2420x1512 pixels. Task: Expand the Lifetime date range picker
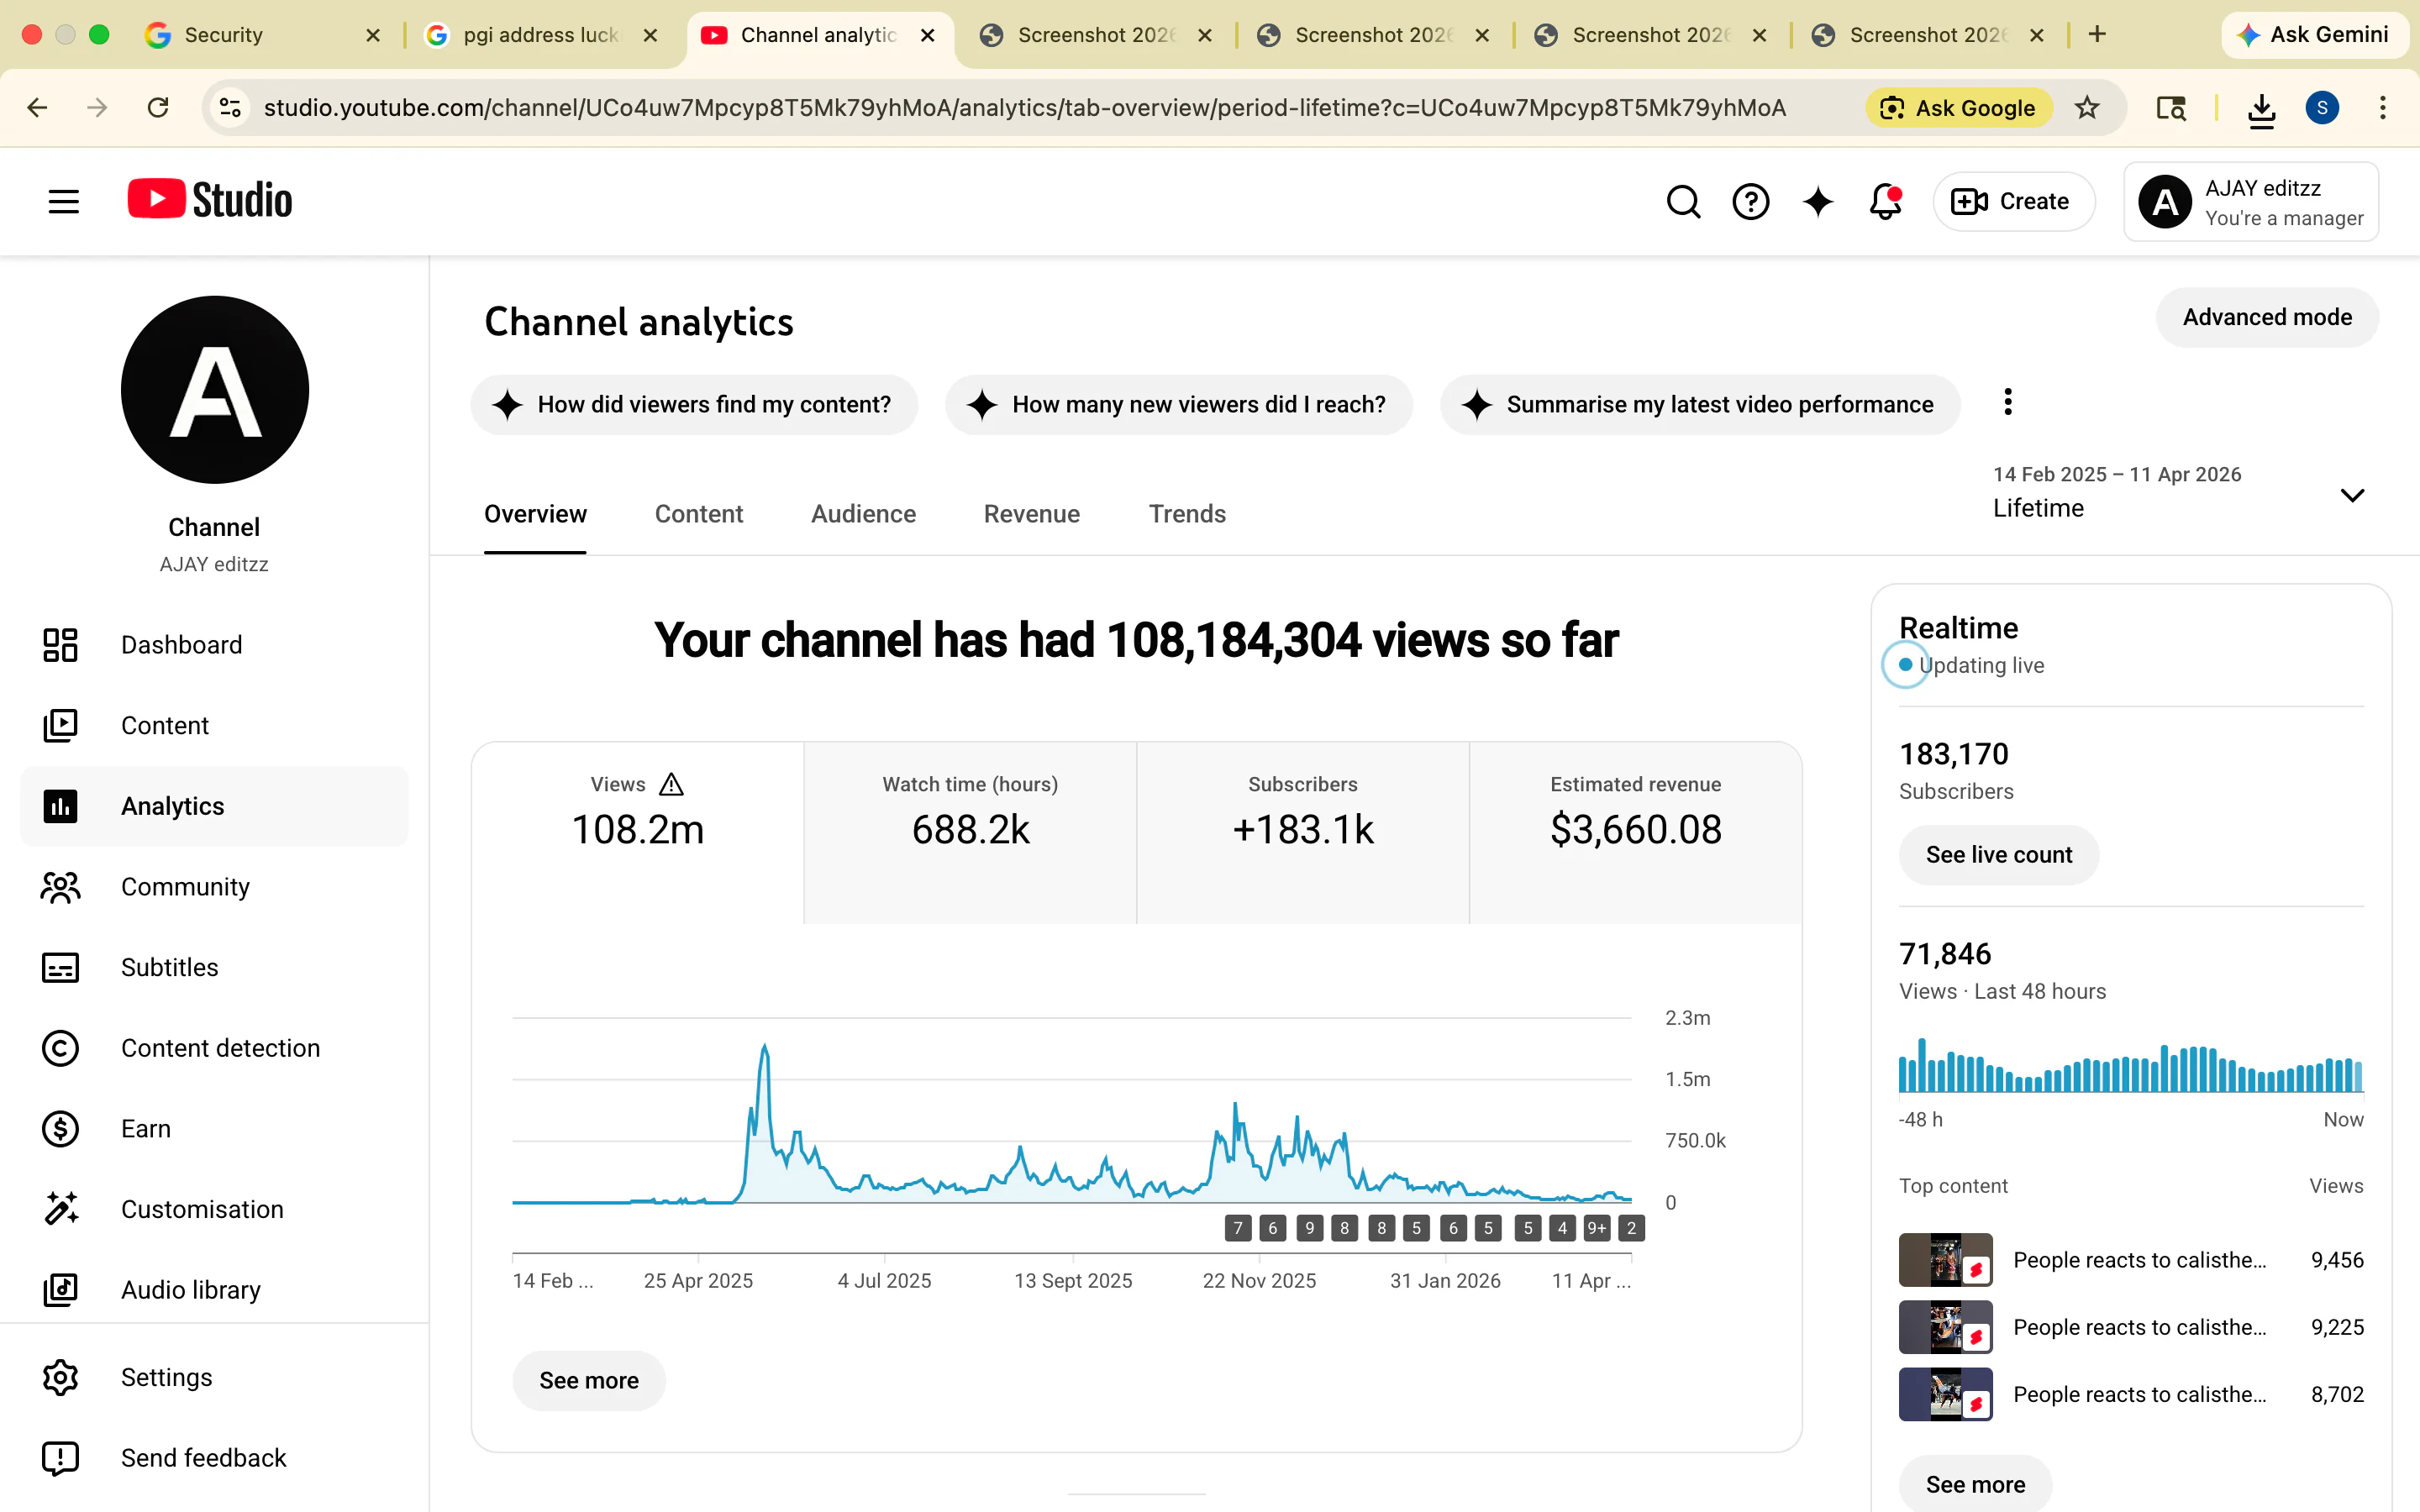(x=2352, y=495)
